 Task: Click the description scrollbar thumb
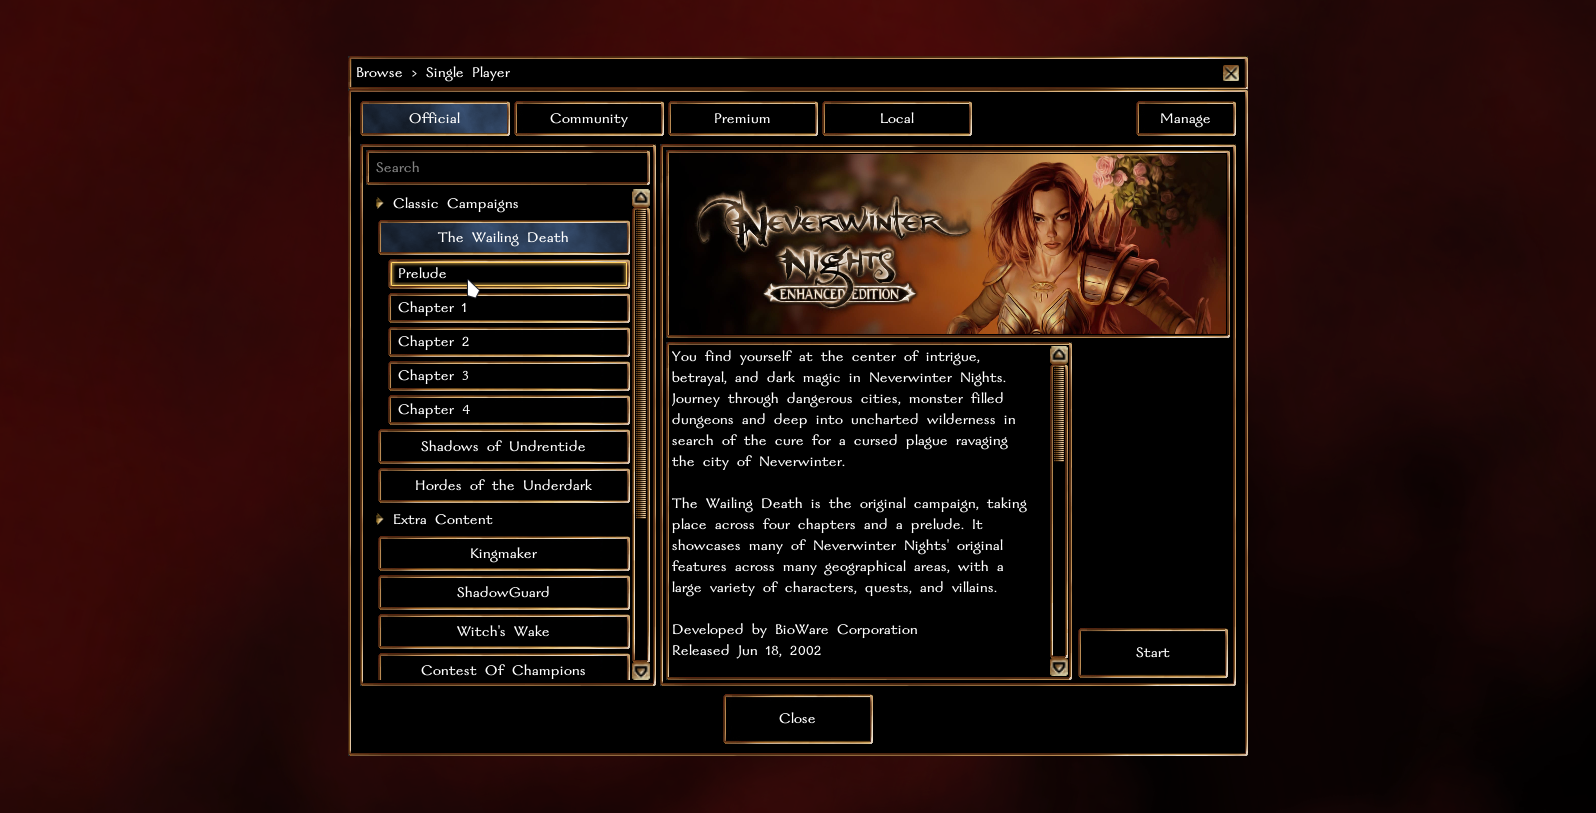tap(1059, 414)
